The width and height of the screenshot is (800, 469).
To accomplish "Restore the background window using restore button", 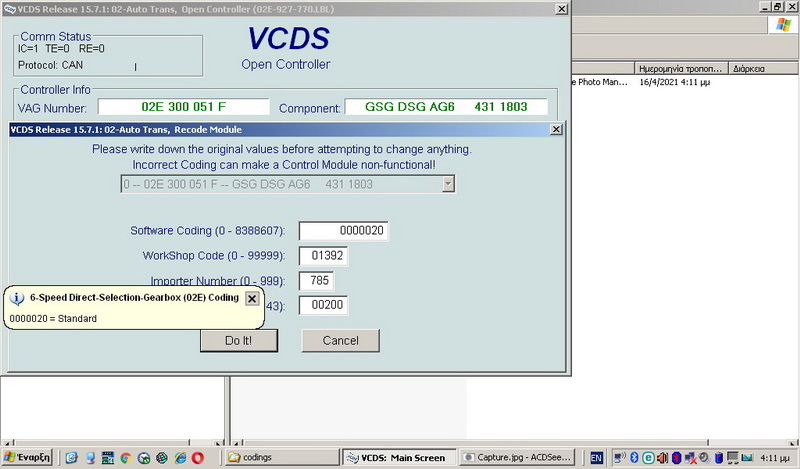I will (778, 7).
